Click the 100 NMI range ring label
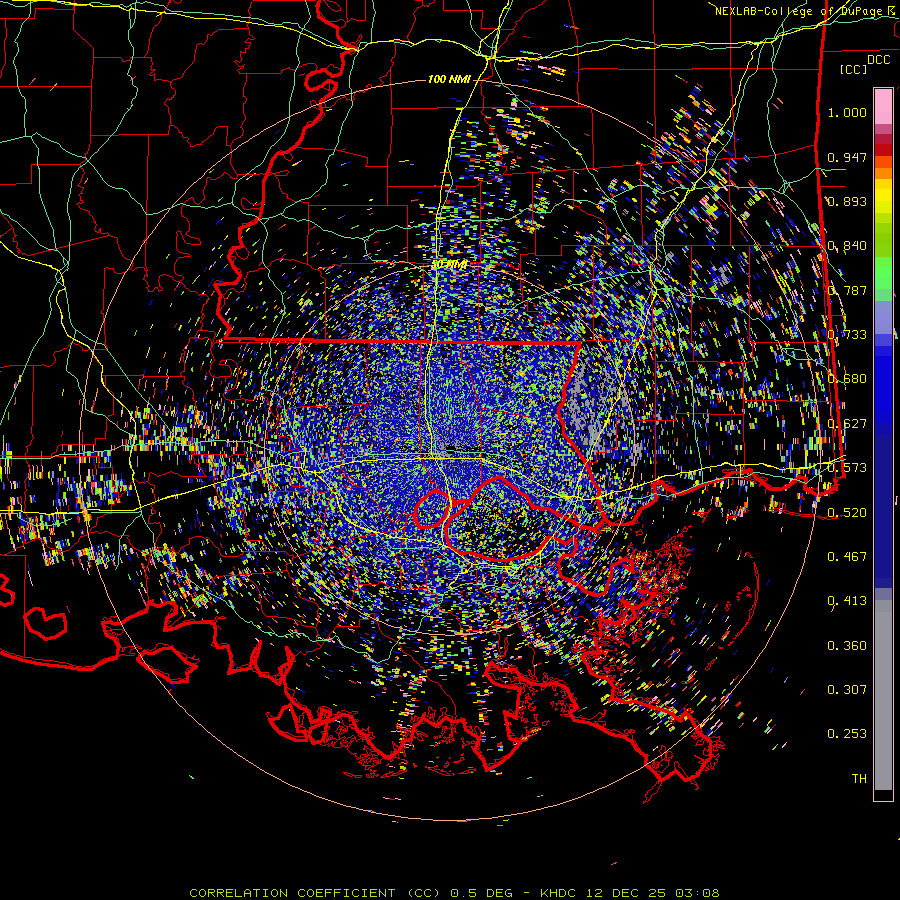 tap(449, 79)
